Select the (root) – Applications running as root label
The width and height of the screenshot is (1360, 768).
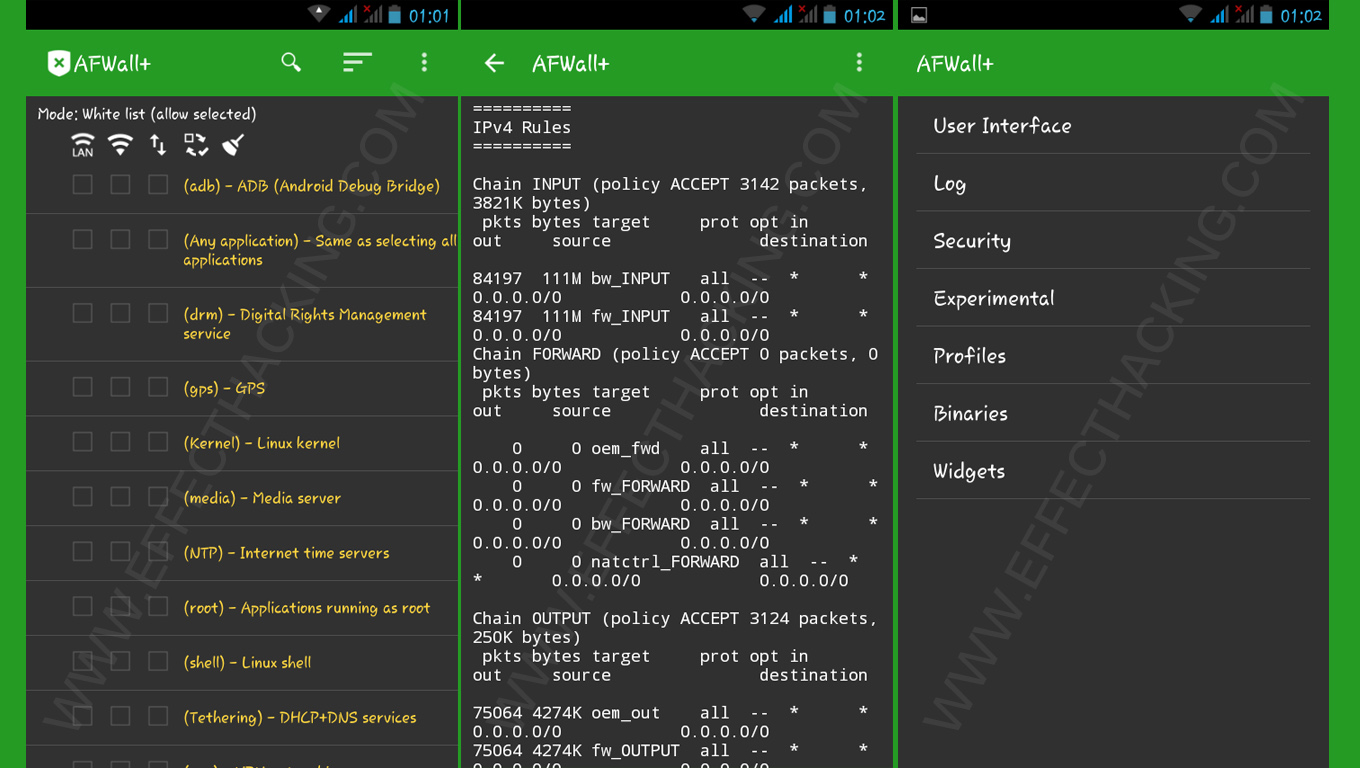tap(306, 608)
